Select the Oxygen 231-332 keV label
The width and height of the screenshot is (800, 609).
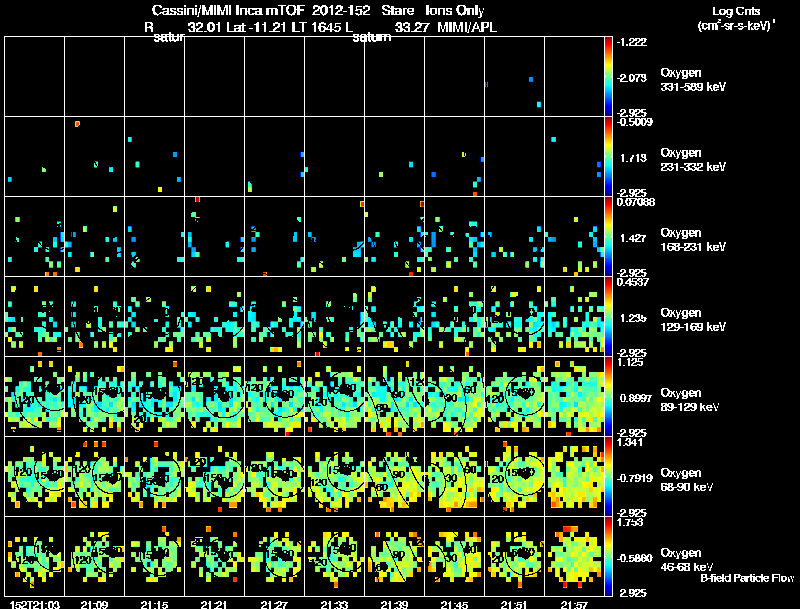693,160
